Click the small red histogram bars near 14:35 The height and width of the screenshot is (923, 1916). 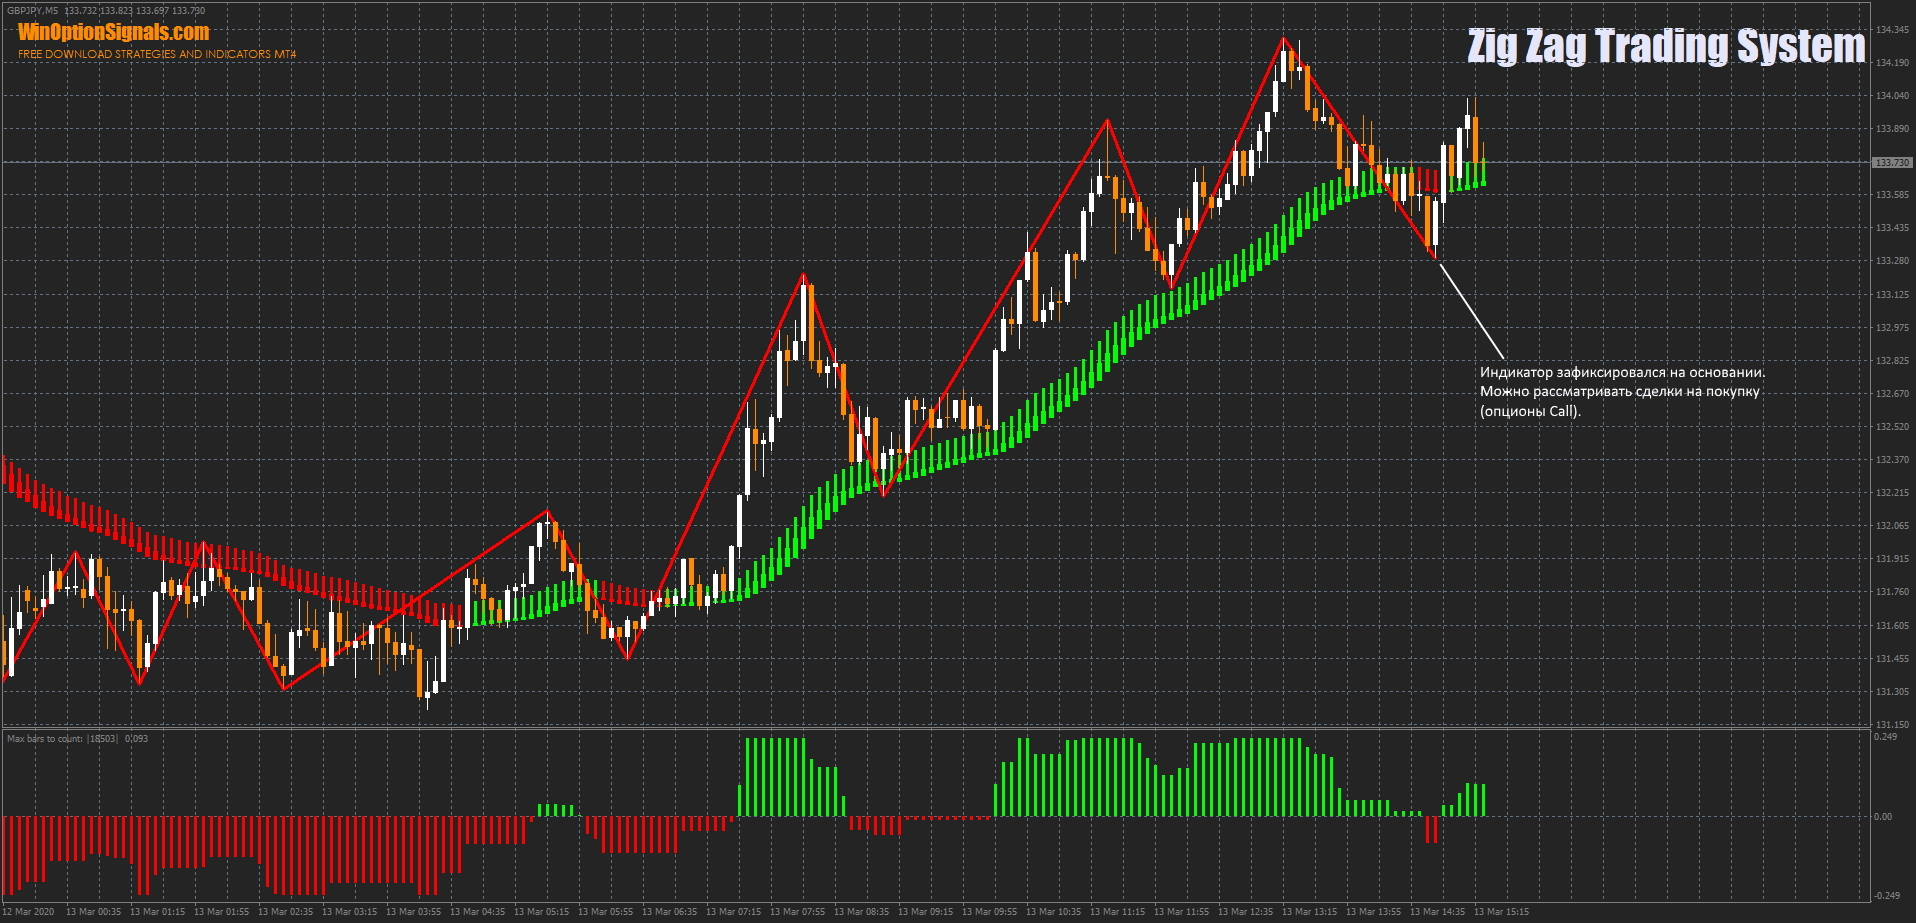[1431, 829]
